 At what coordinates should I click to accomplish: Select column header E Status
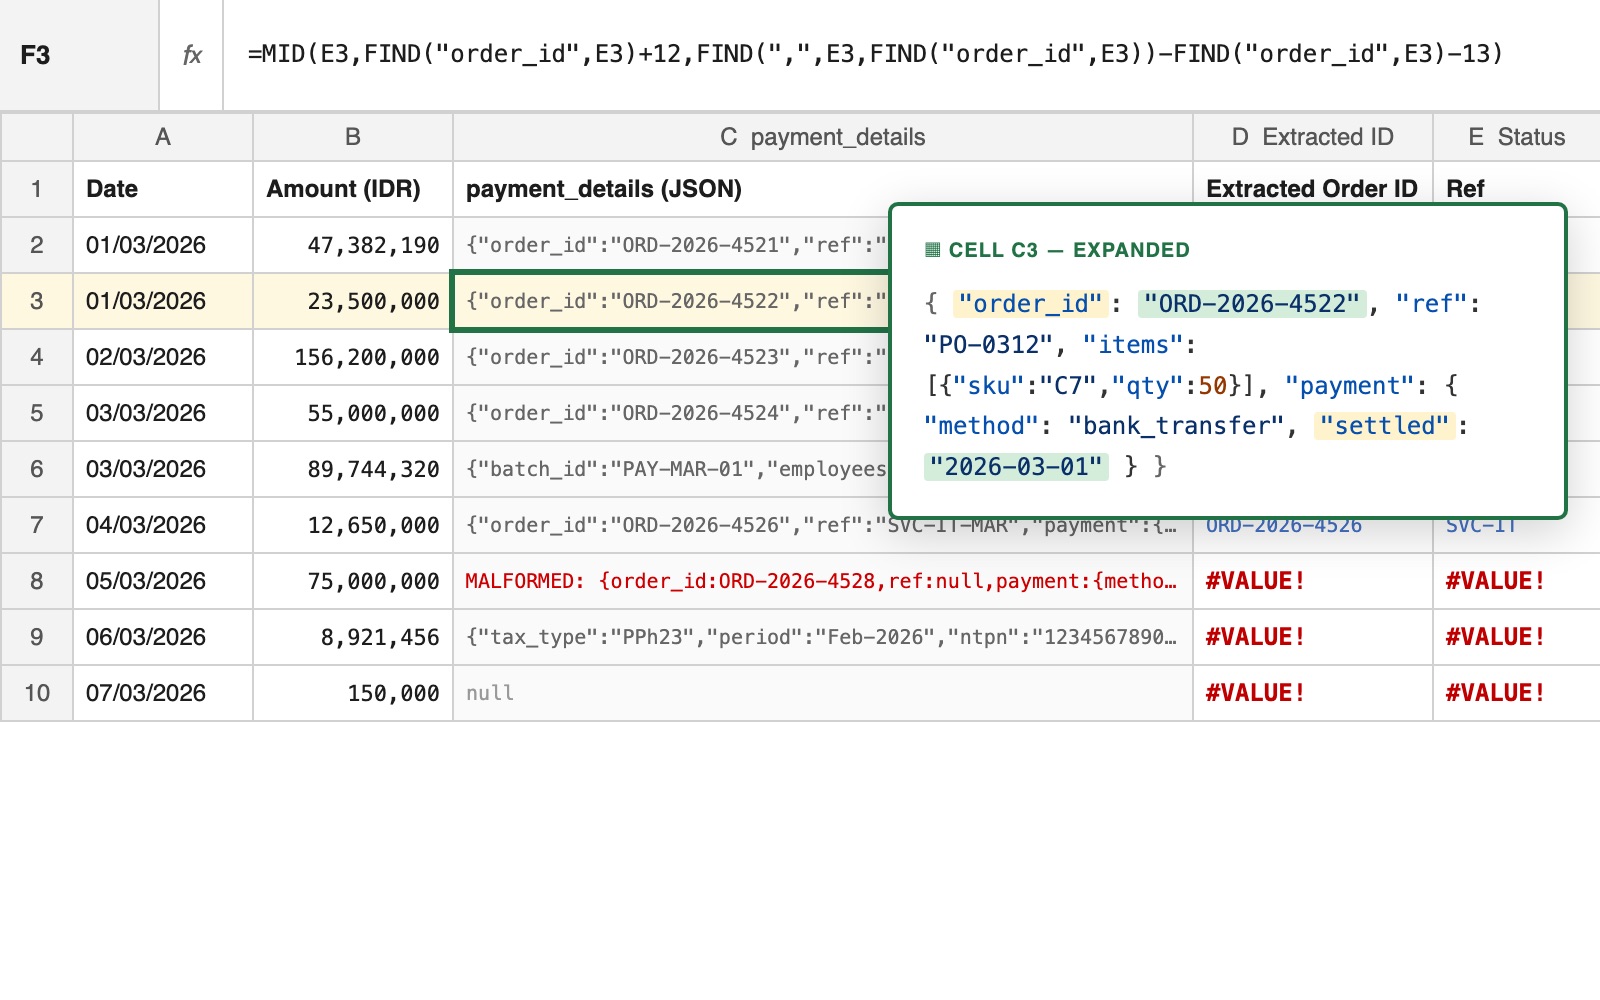(1515, 137)
